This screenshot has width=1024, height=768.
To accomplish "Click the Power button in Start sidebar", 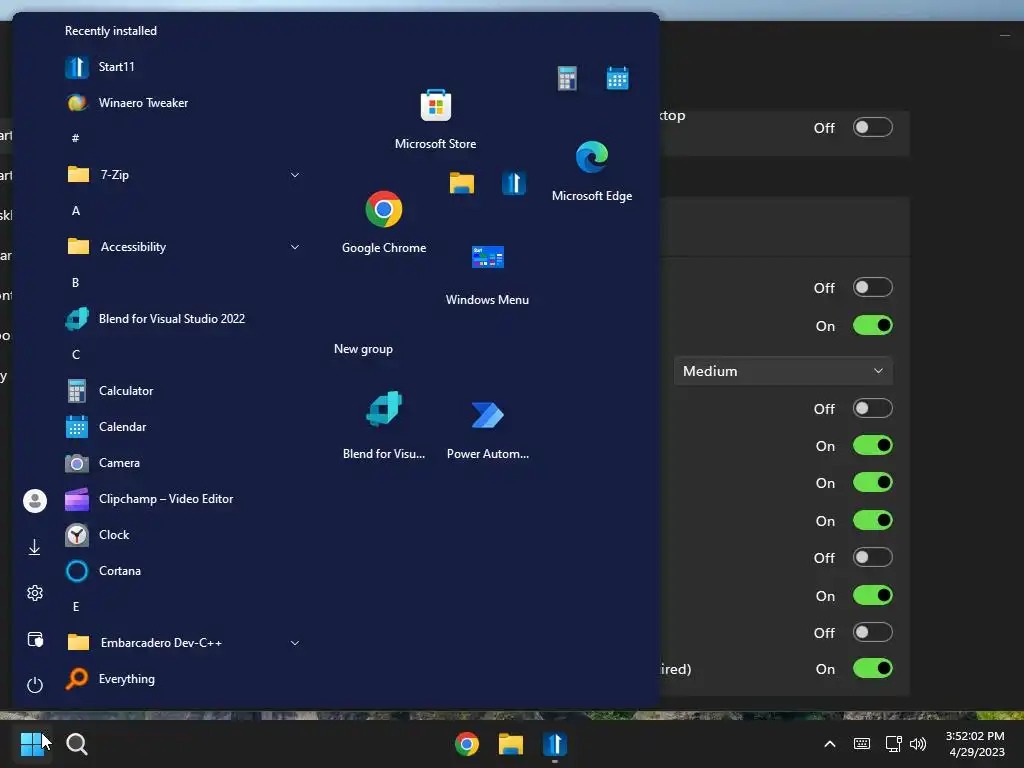I will [35, 684].
